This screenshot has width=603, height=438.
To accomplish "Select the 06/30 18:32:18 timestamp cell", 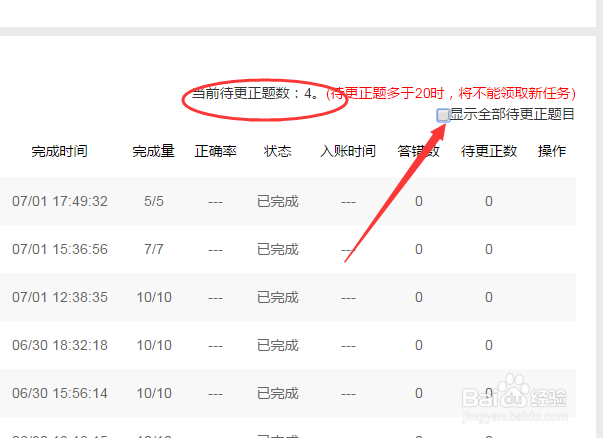I will click(x=60, y=345).
